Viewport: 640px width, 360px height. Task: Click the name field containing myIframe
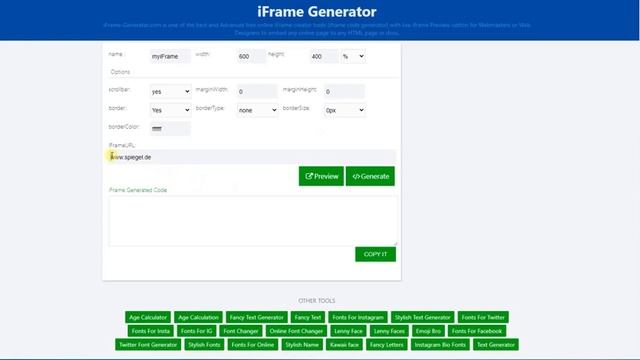[x=170, y=56]
